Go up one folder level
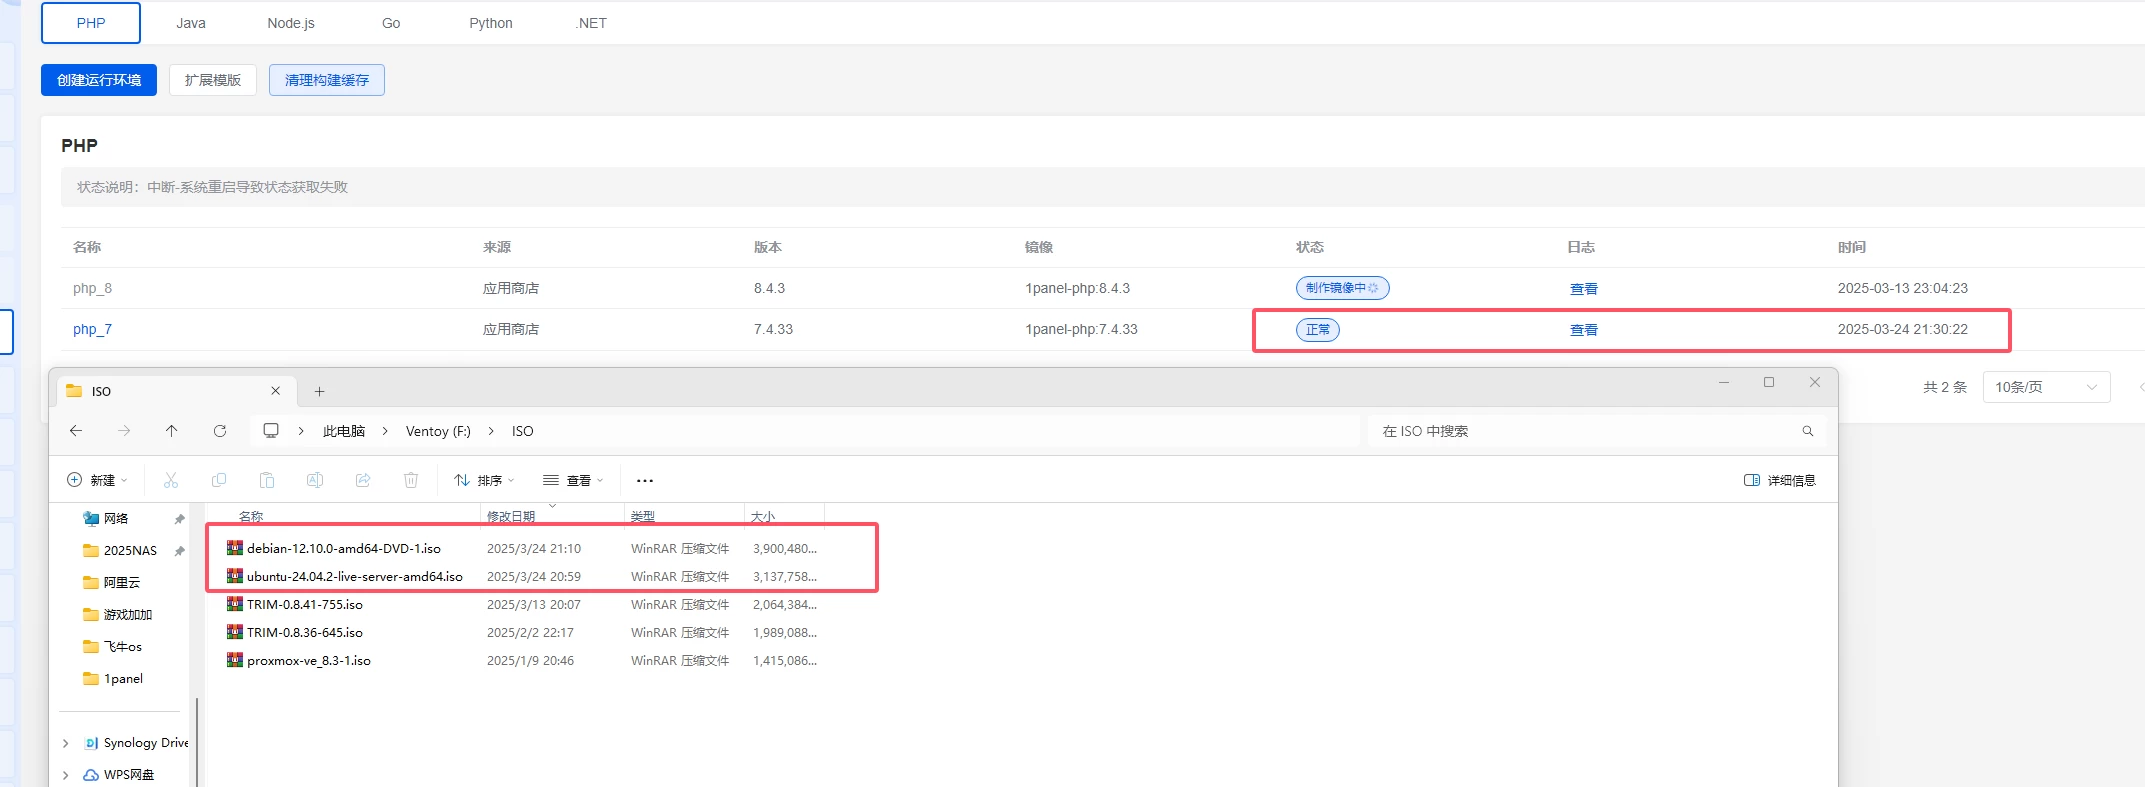 [172, 431]
